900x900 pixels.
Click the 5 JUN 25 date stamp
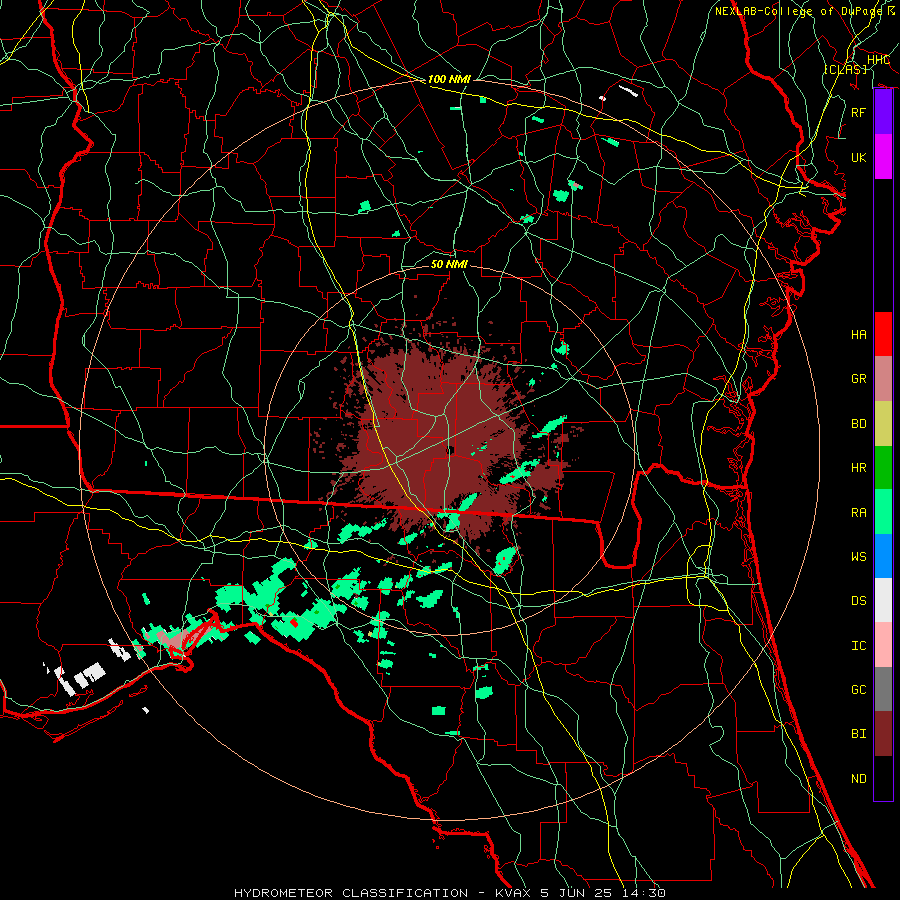coord(577,893)
